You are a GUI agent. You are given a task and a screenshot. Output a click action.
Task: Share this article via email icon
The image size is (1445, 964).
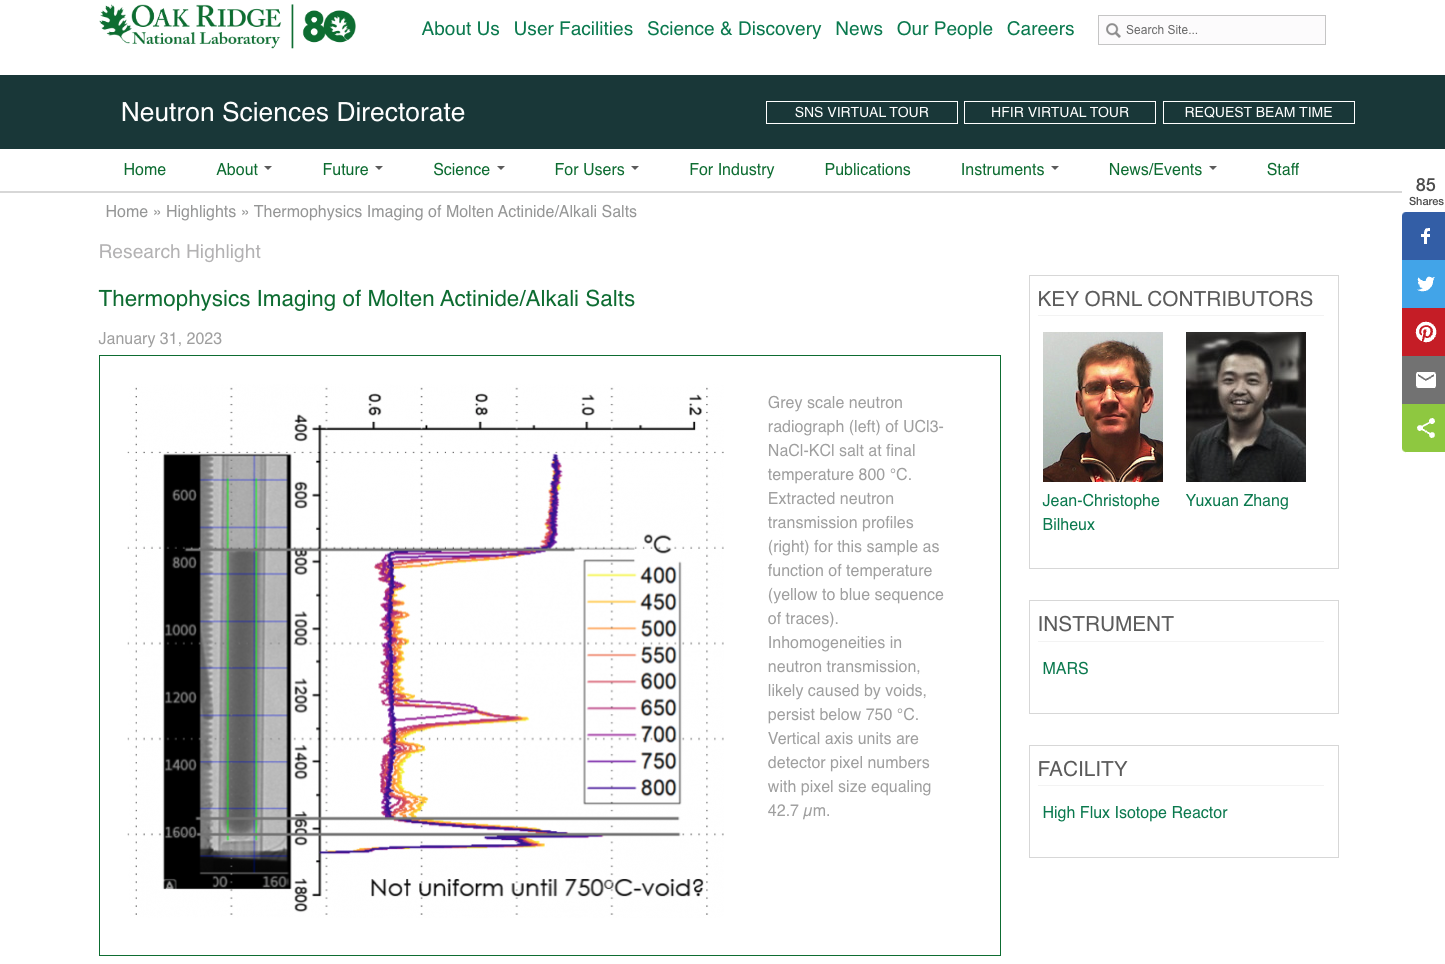[x=1425, y=380]
